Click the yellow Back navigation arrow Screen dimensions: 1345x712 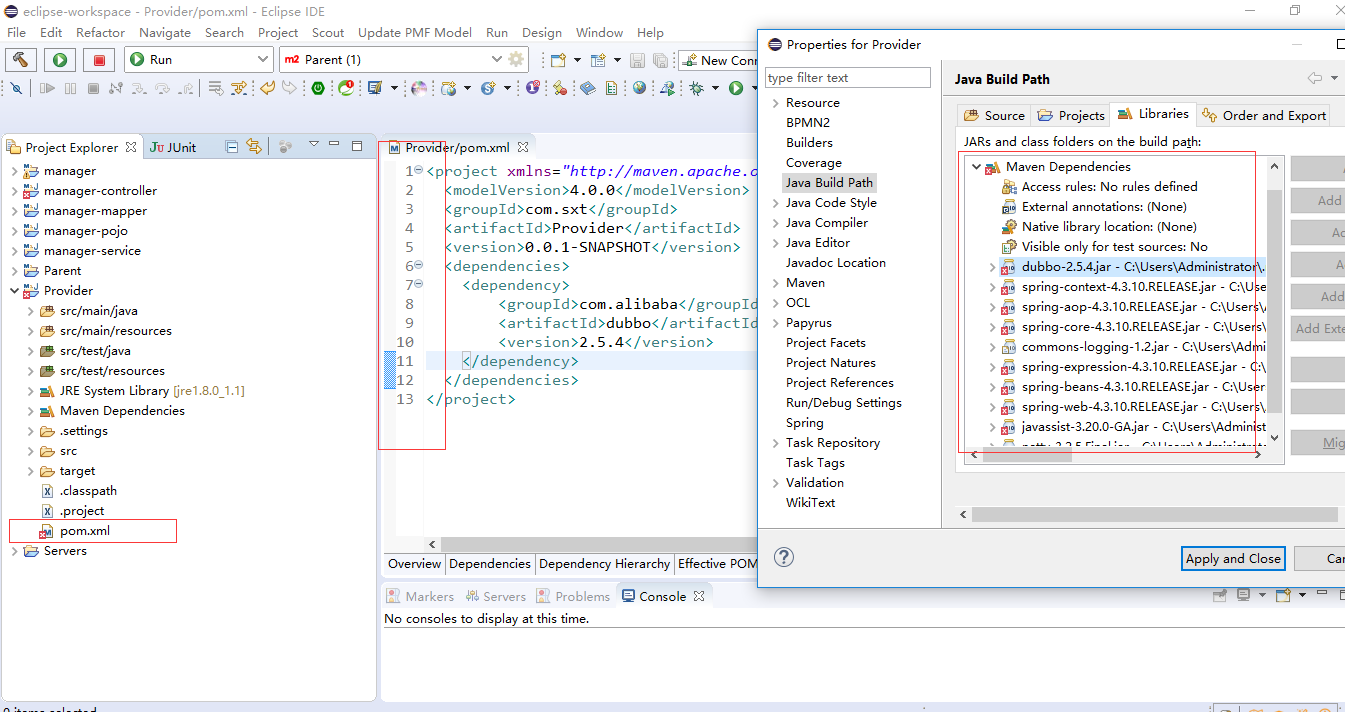[267, 88]
